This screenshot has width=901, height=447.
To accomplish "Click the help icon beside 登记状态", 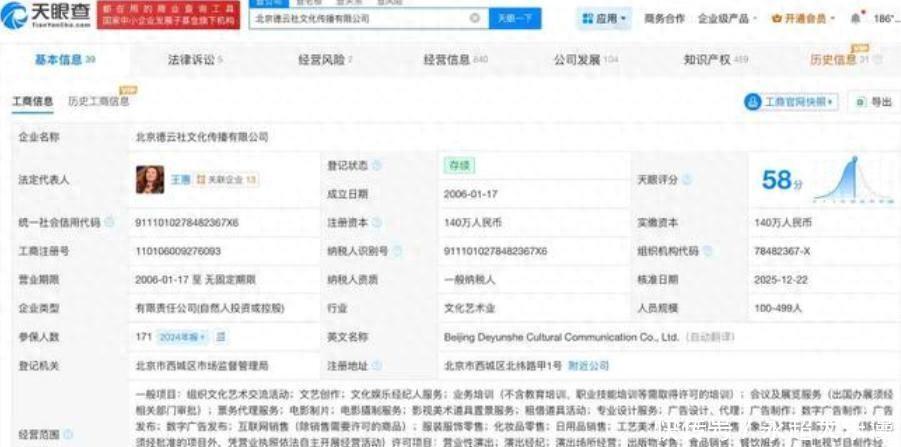I will click(x=377, y=165).
